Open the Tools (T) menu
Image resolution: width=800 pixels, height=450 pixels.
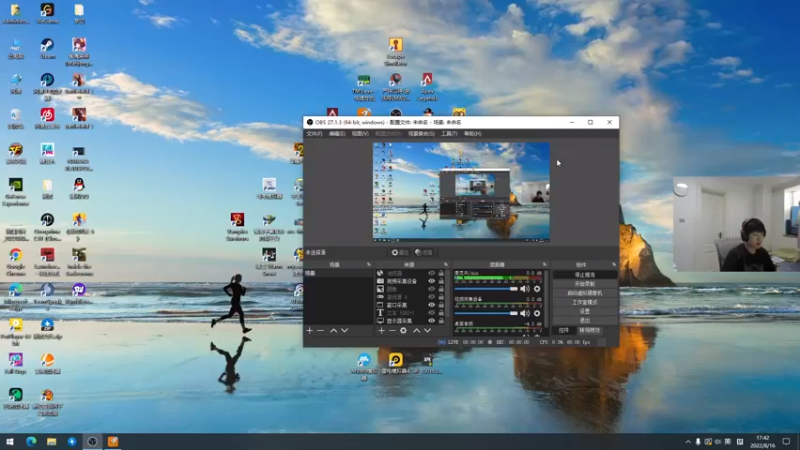(449, 134)
